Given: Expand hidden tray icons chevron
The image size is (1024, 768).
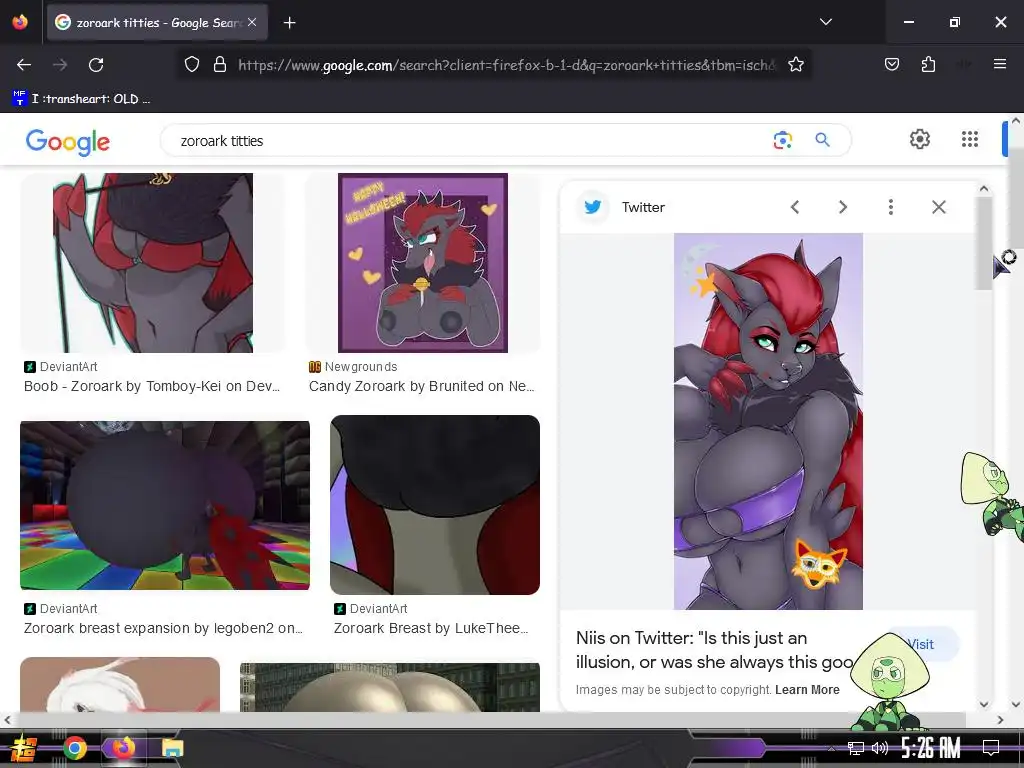Looking at the screenshot, I should (x=831, y=748).
